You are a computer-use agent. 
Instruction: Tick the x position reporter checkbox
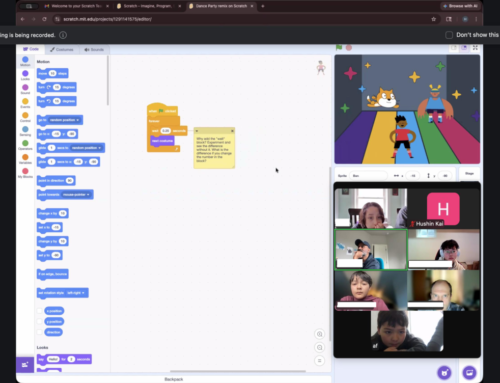40,311
